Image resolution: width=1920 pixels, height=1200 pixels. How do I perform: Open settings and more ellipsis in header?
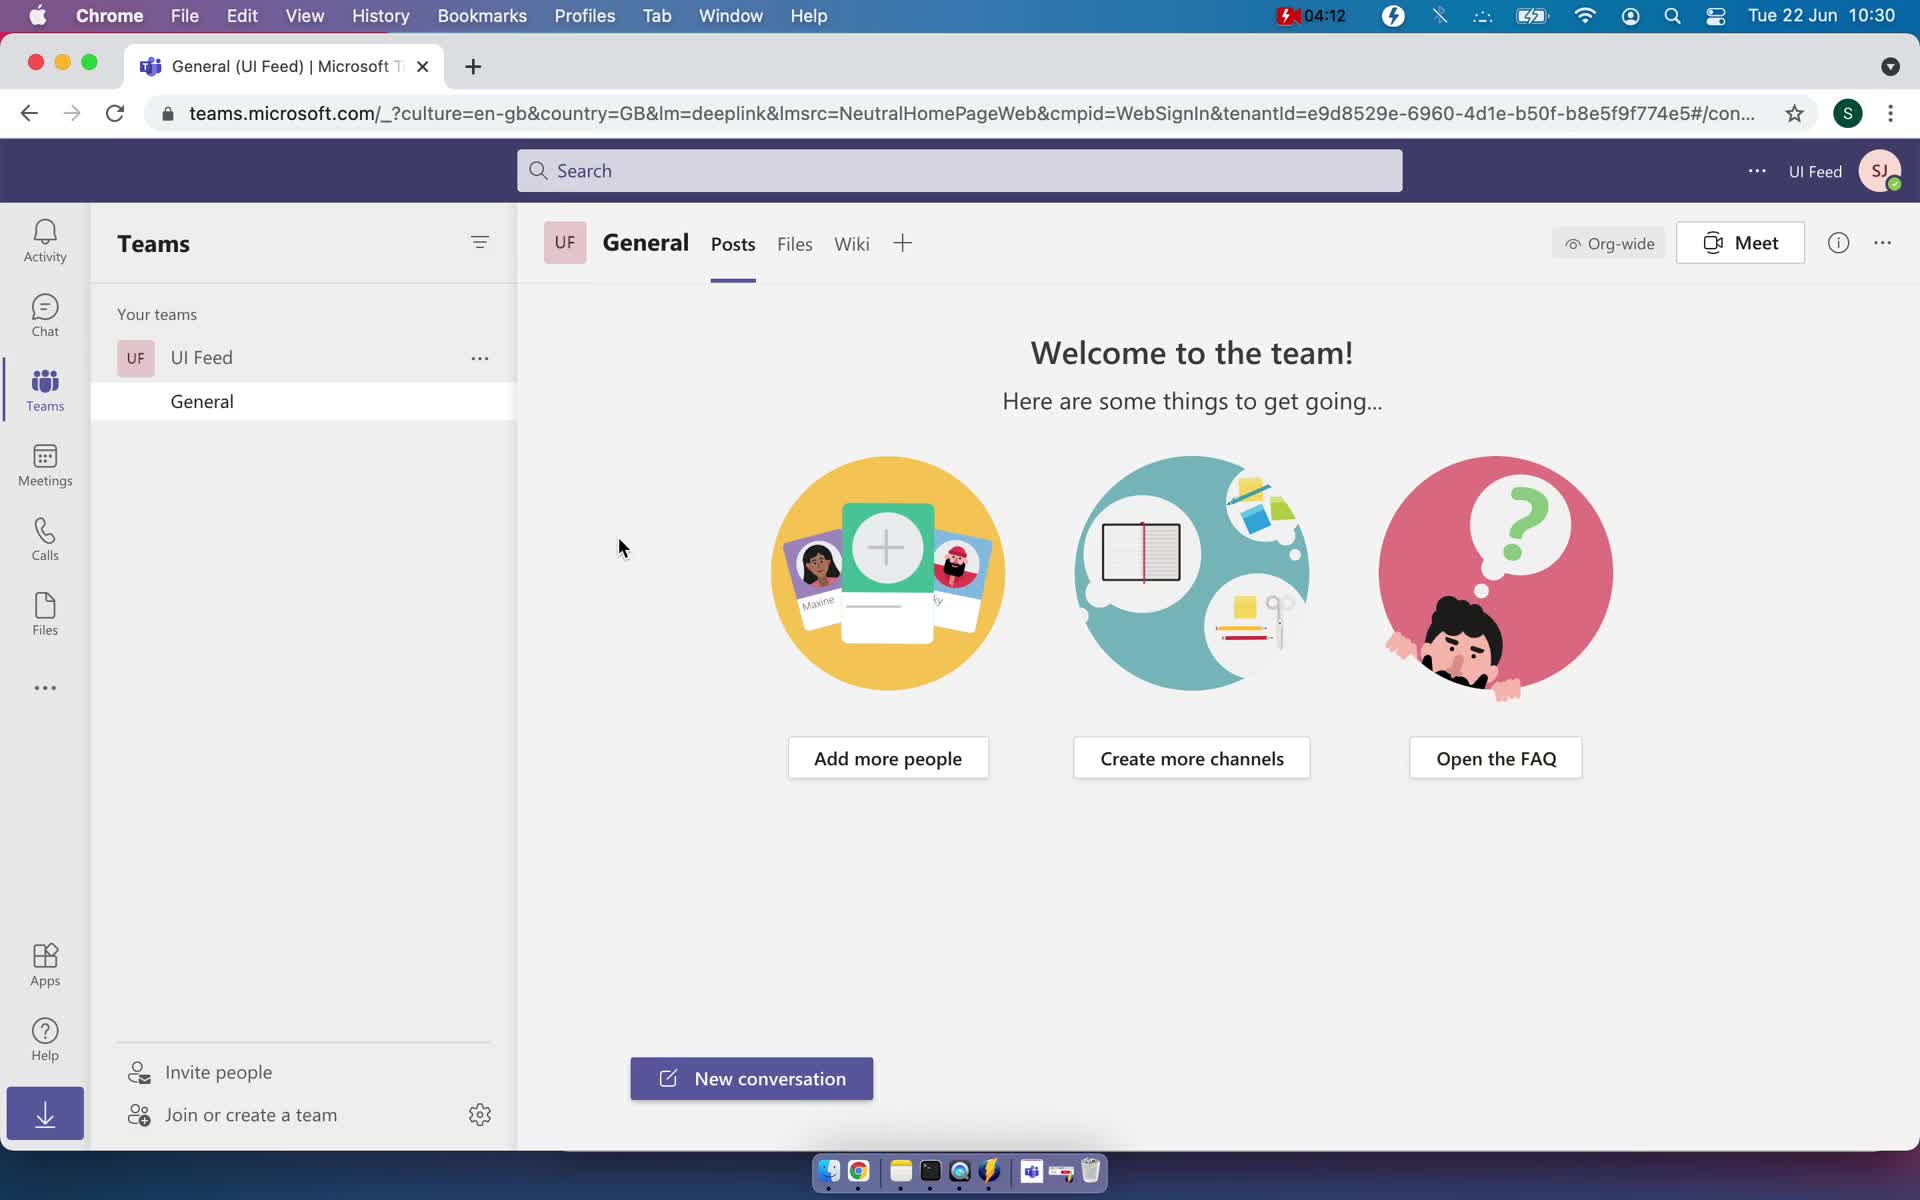coord(1757,171)
